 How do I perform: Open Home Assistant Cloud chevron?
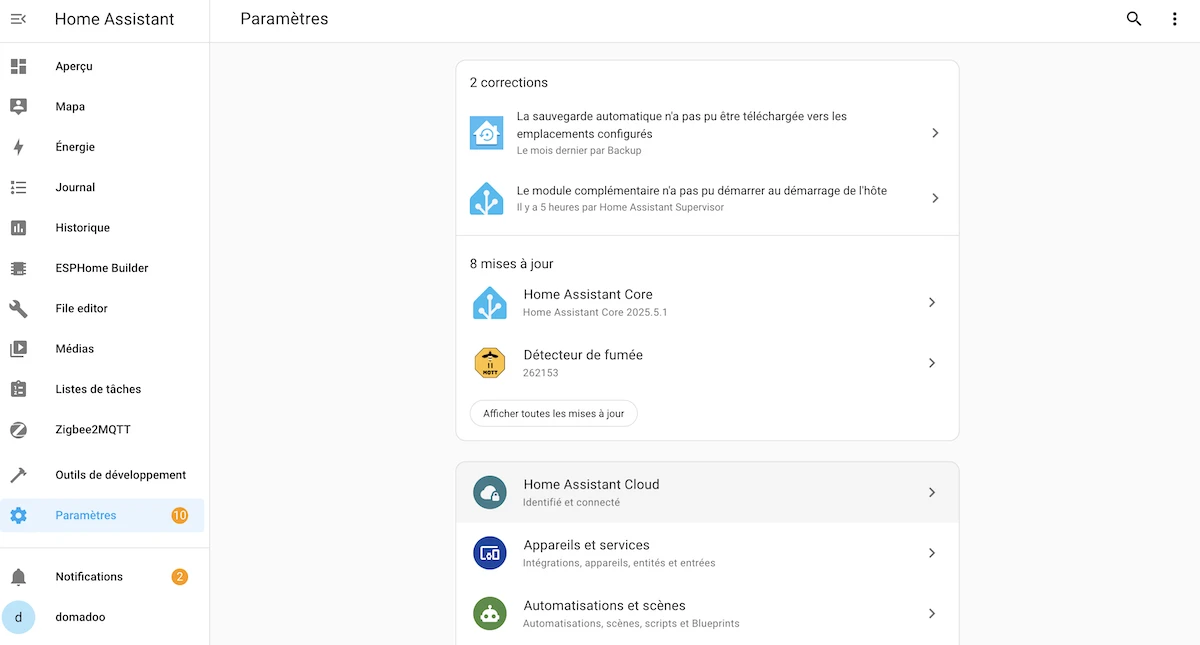pos(932,492)
